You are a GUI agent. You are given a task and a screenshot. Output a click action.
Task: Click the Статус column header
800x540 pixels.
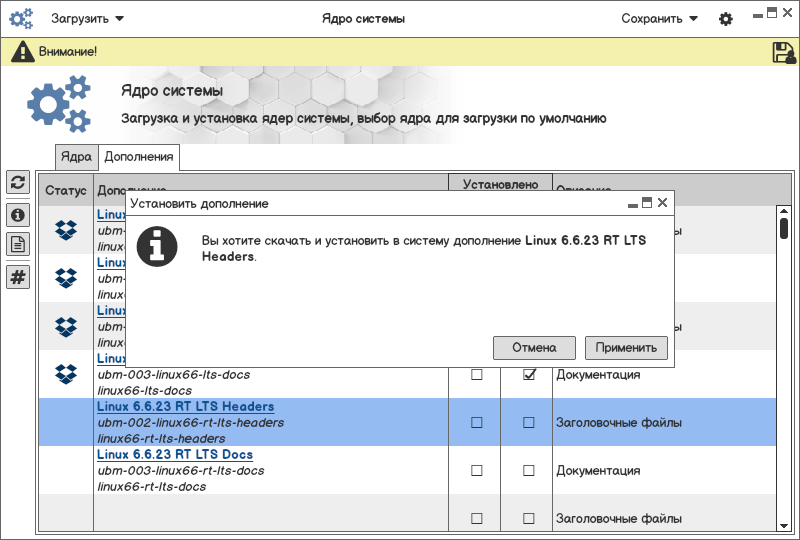point(66,190)
